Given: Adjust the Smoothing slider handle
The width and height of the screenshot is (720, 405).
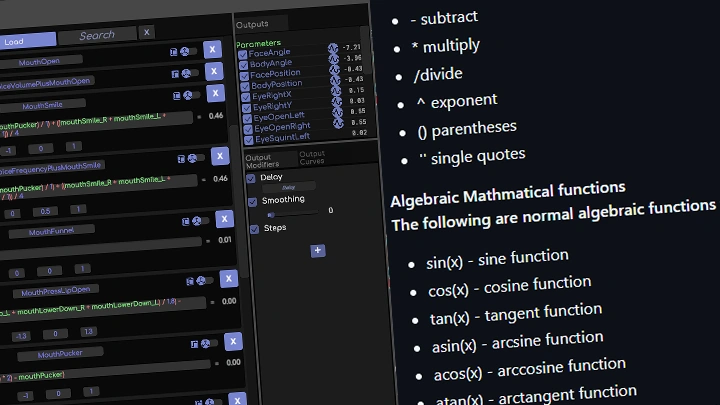Looking at the screenshot, I should 271,214.
